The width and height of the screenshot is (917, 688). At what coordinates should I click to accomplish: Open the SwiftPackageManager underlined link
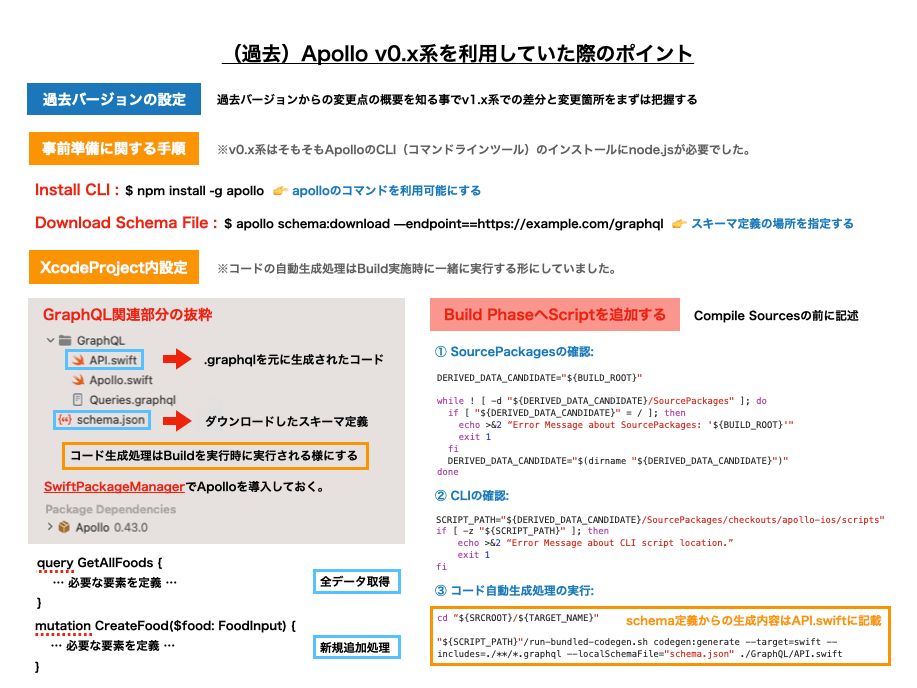pos(115,487)
